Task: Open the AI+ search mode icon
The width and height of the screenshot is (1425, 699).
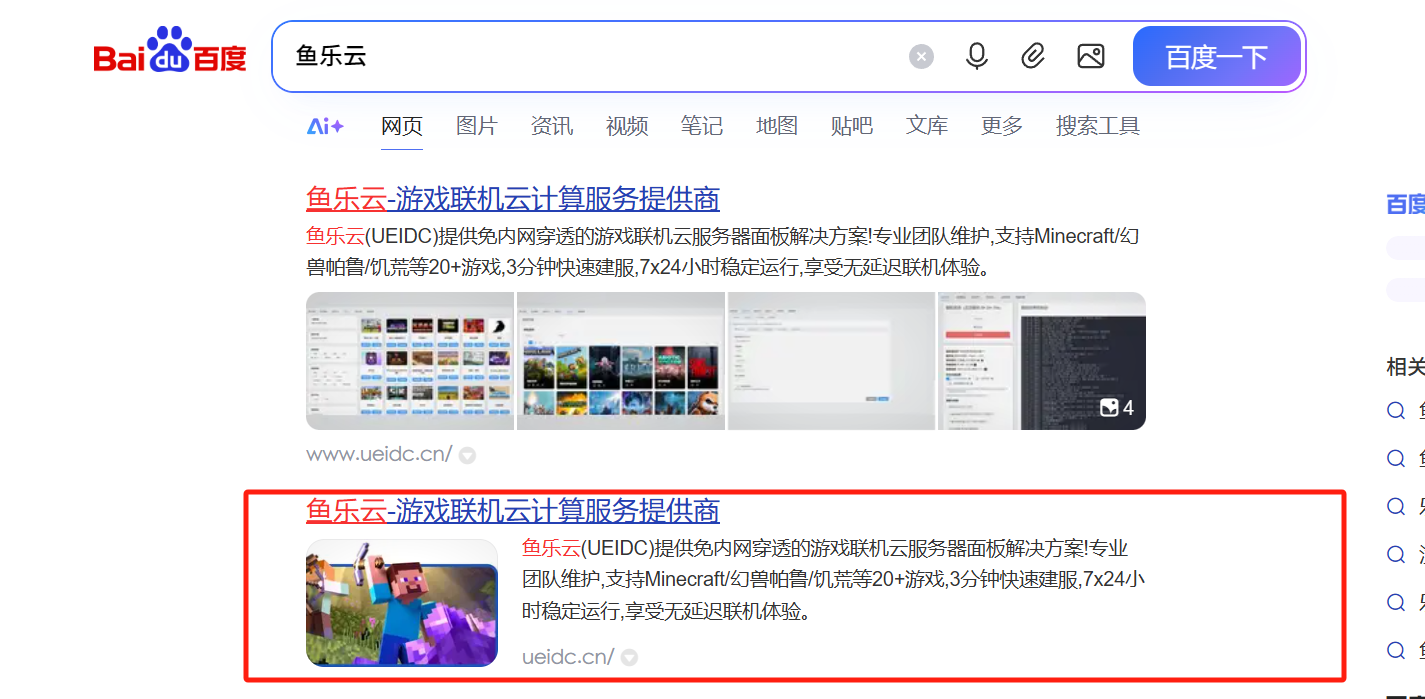Action: pyautogui.click(x=325, y=126)
